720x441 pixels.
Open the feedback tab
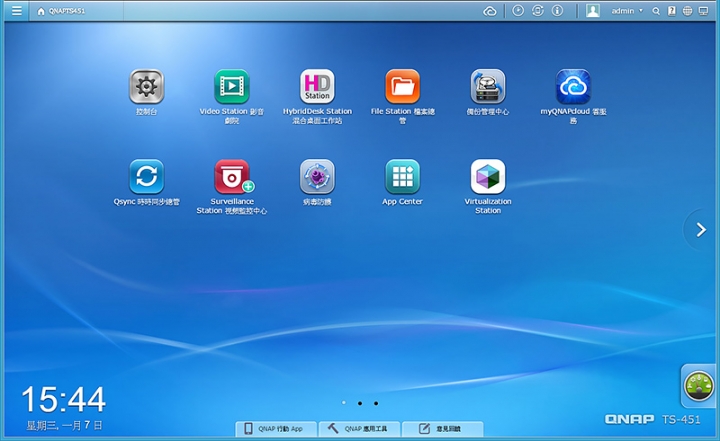[x=442, y=429]
